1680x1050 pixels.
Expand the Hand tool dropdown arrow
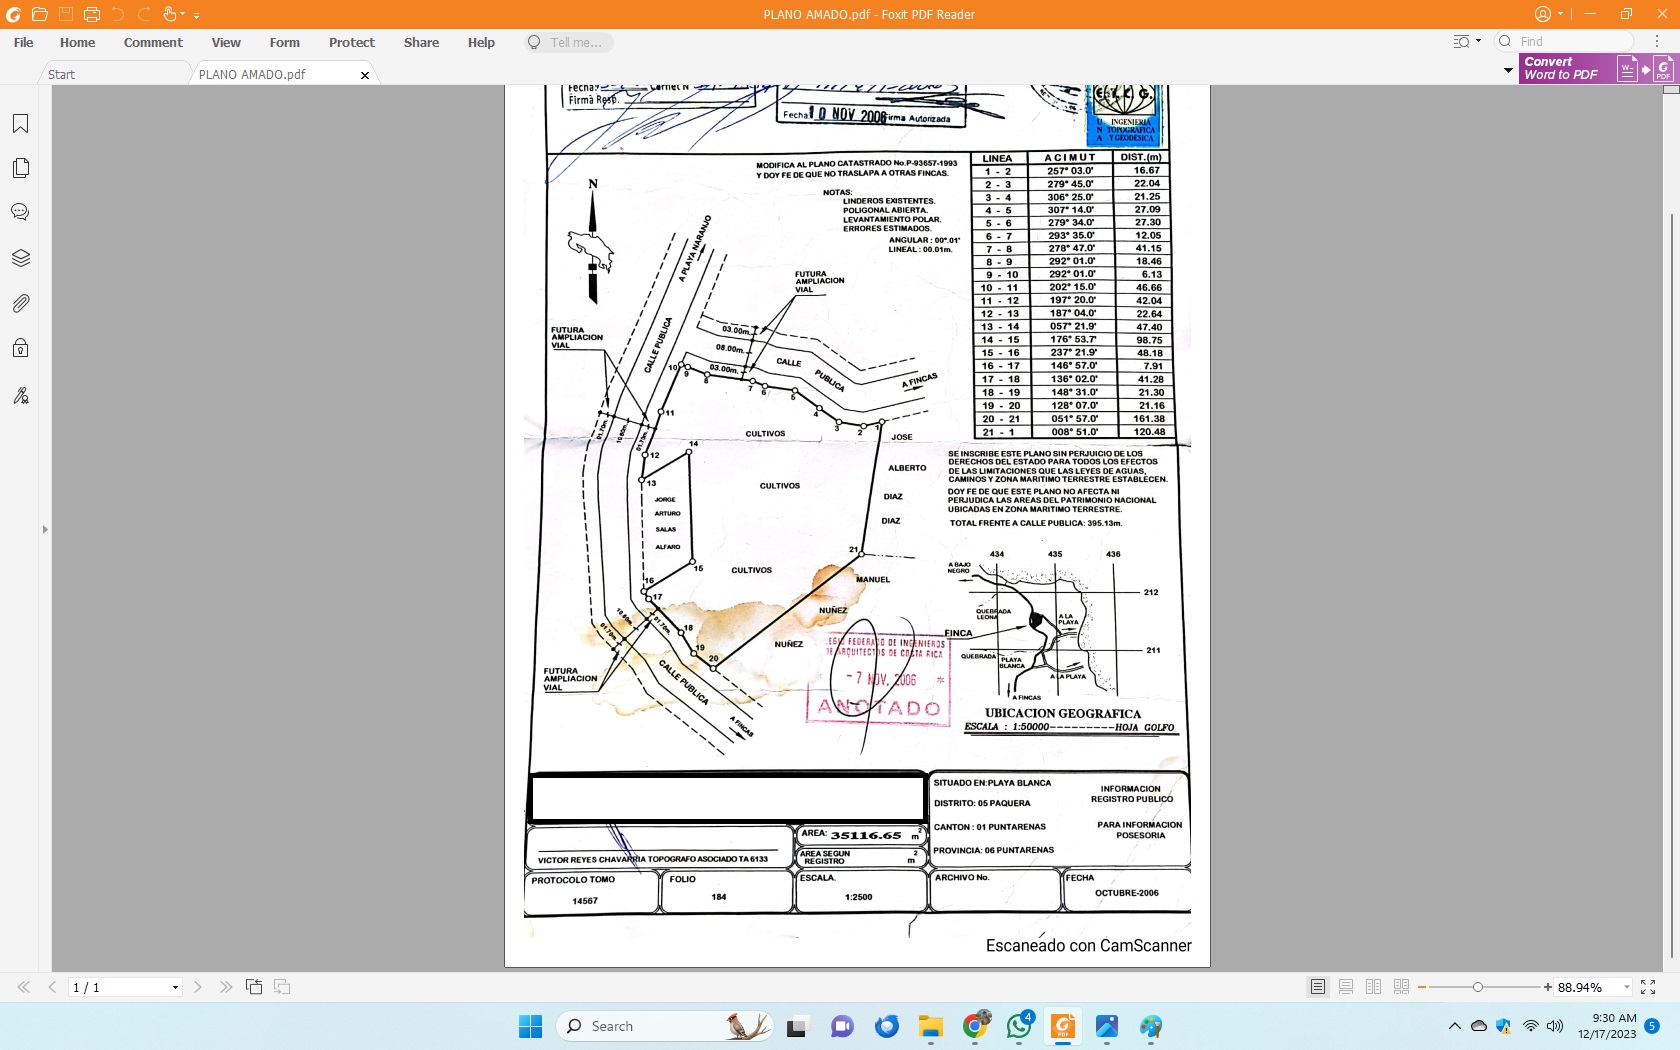(182, 14)
